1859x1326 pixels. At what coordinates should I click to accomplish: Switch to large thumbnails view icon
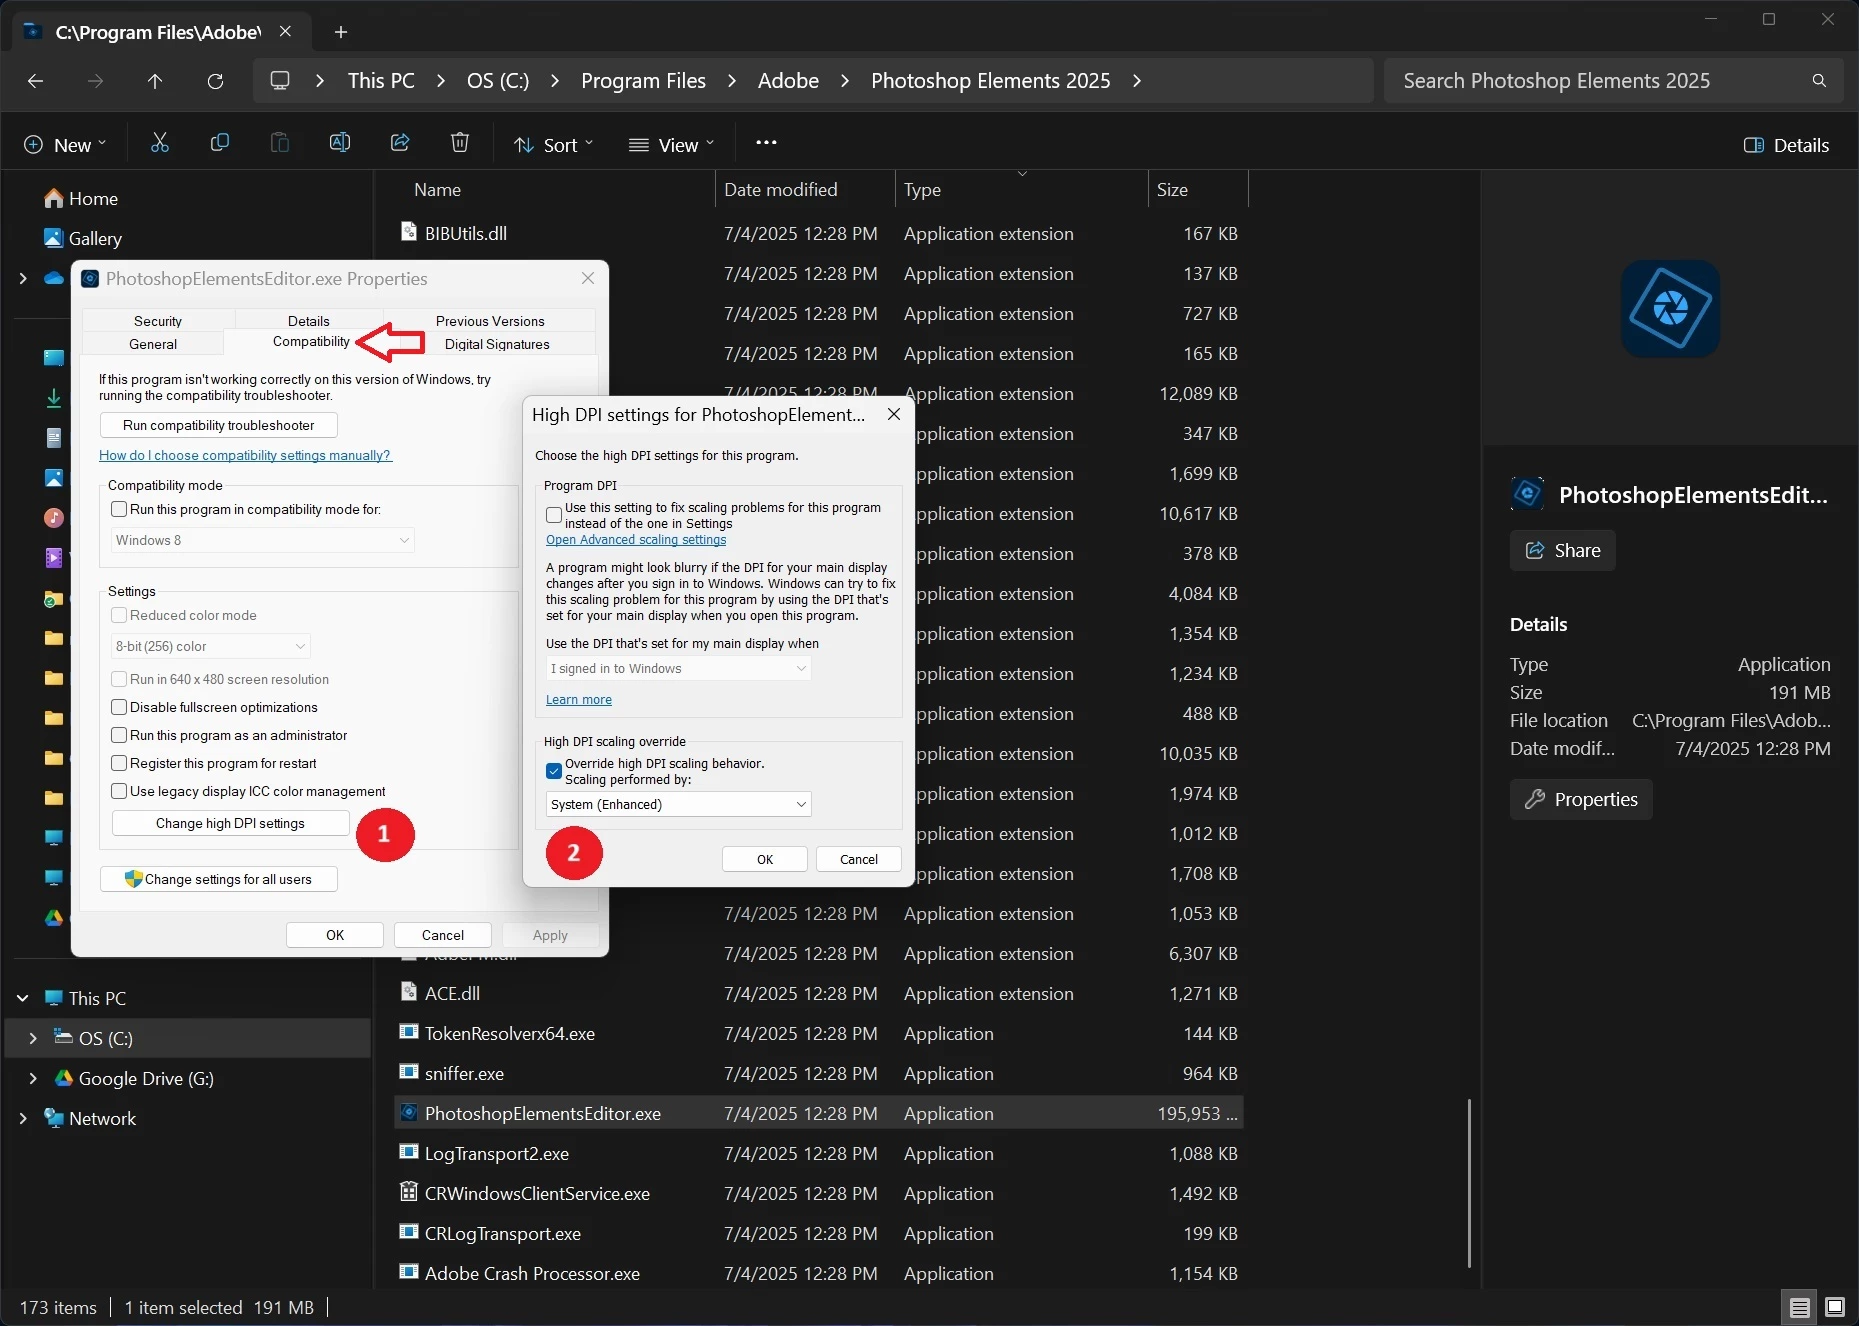(1835, 1307)
